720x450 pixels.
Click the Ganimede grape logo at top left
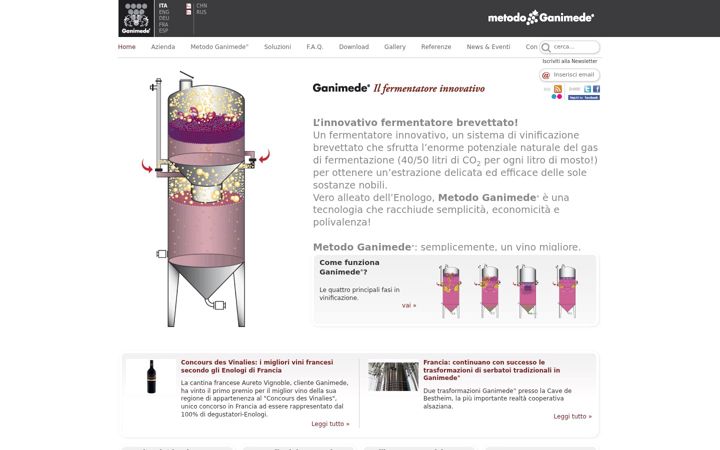[136, 18]
